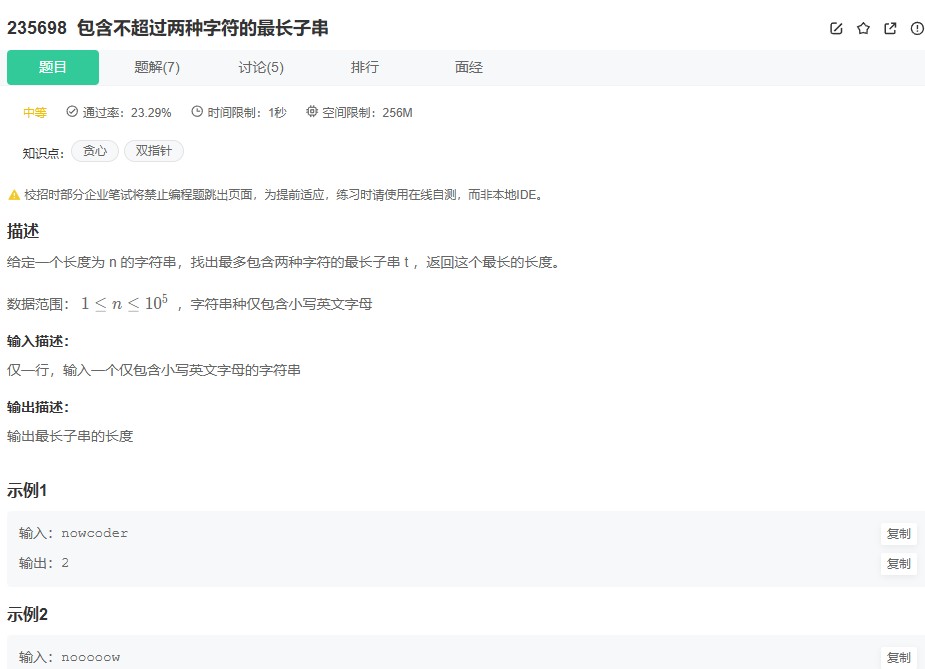This screenshot has width=925, height=669.
Task: Click the IDE warning notice text
Action: pyautogui.click(x=284, y=195)
